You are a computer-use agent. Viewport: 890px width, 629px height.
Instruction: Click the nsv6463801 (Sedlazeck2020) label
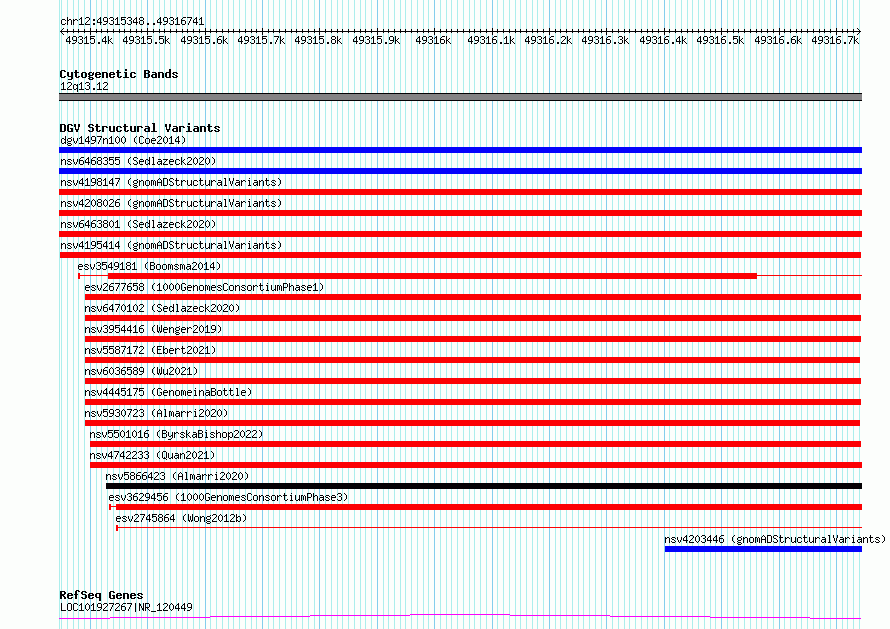click(138, 224)
